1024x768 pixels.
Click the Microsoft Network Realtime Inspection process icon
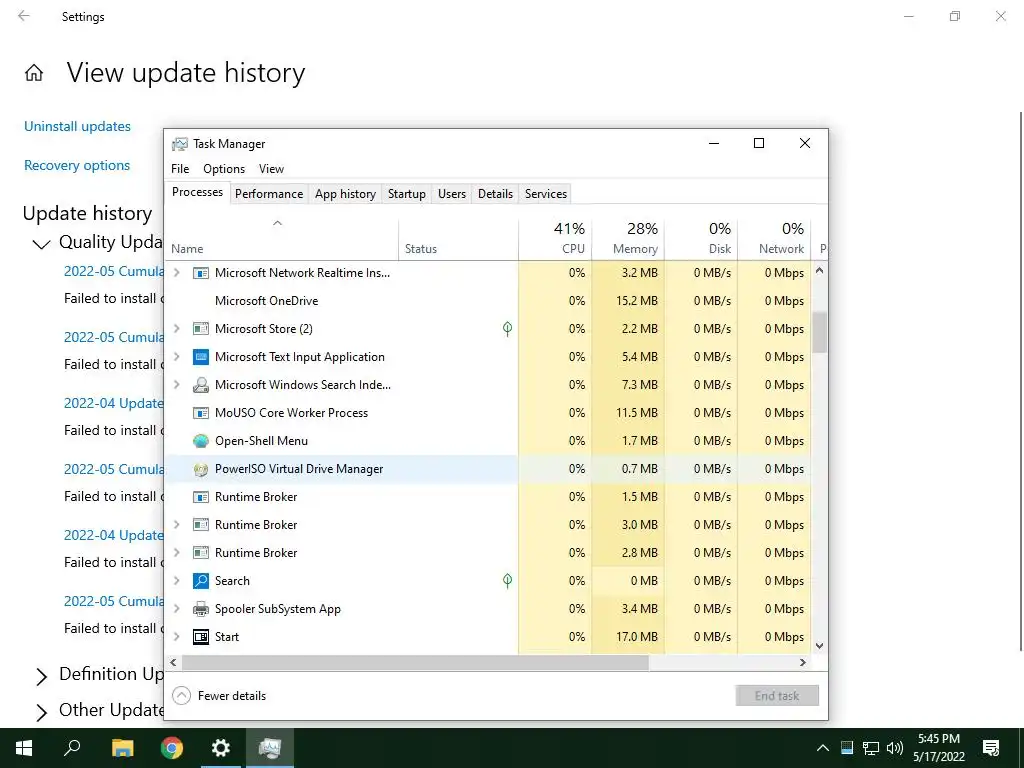pyautogui.click(x=200, y=273)
